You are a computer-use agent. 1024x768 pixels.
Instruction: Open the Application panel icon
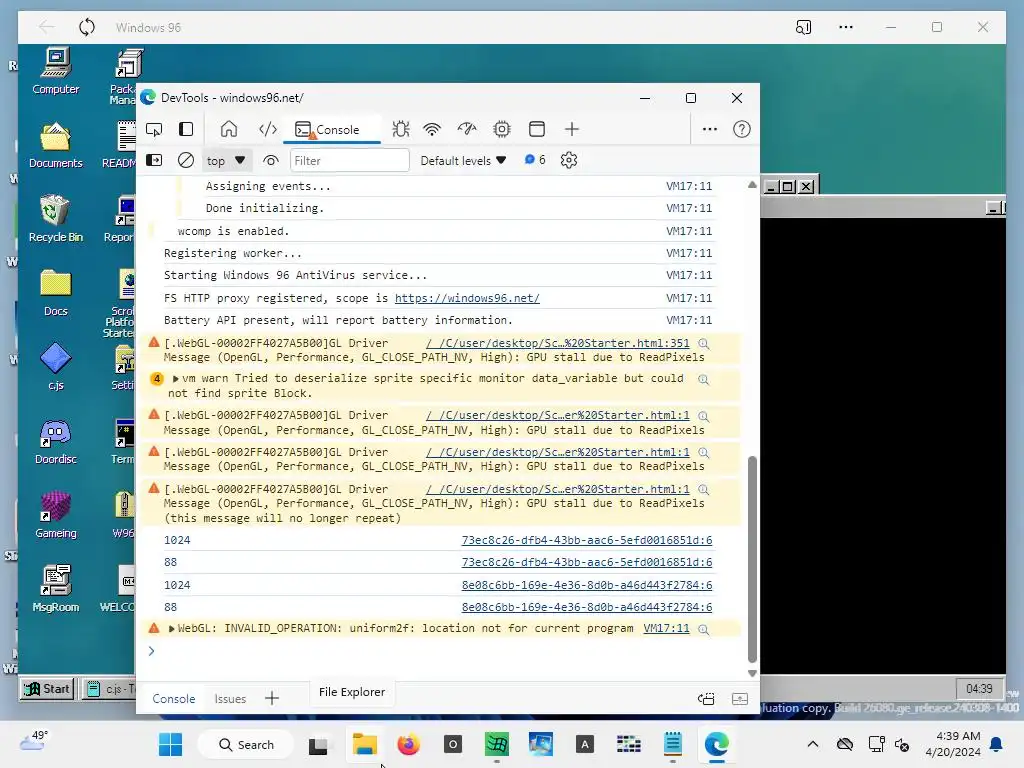(x=537, y=129)
